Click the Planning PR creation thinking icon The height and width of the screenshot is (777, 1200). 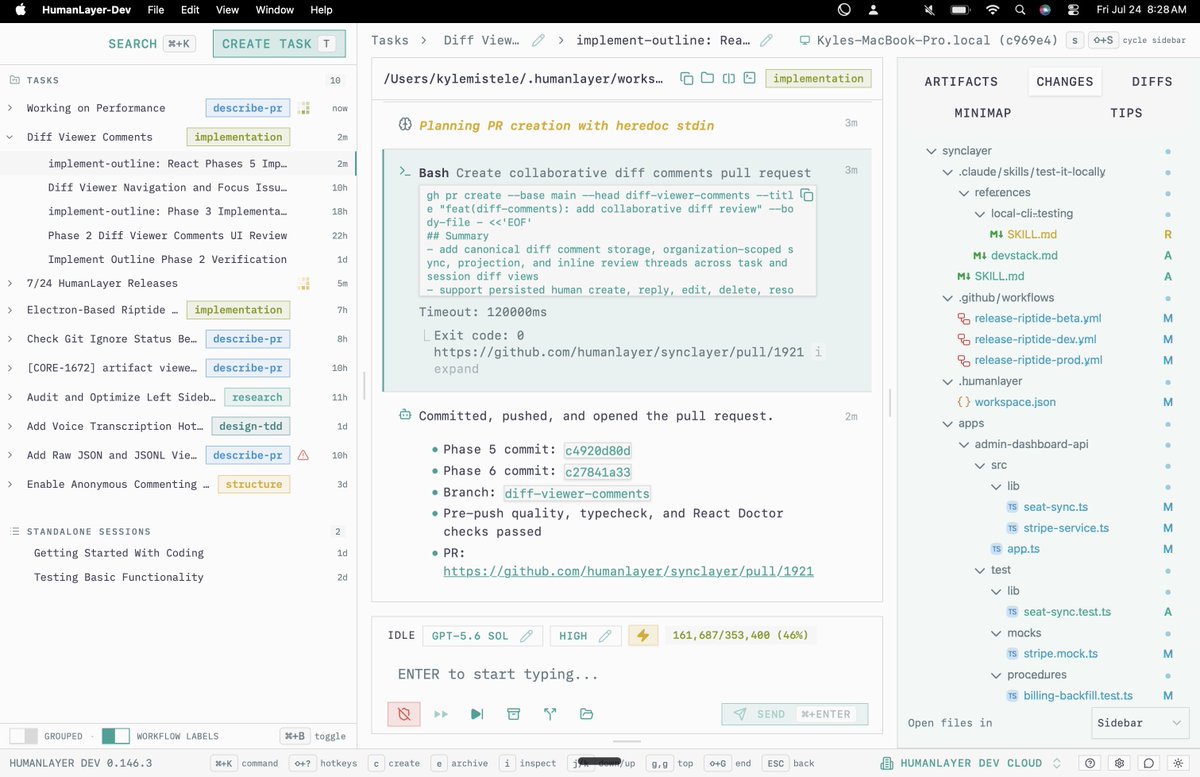[x=405, y=126]
